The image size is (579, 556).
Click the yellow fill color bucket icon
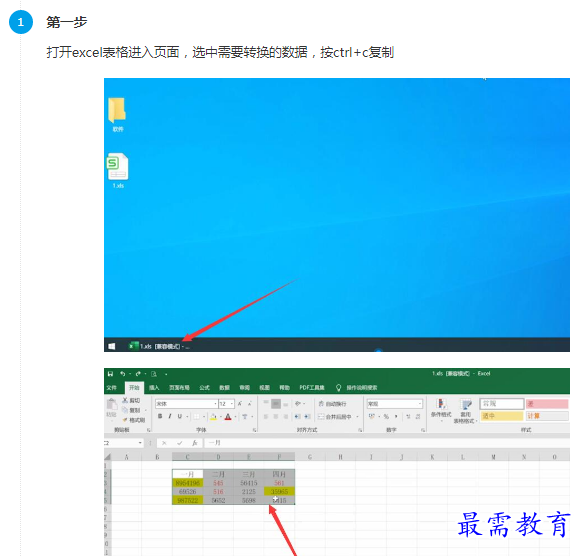(x=213, y=417)
